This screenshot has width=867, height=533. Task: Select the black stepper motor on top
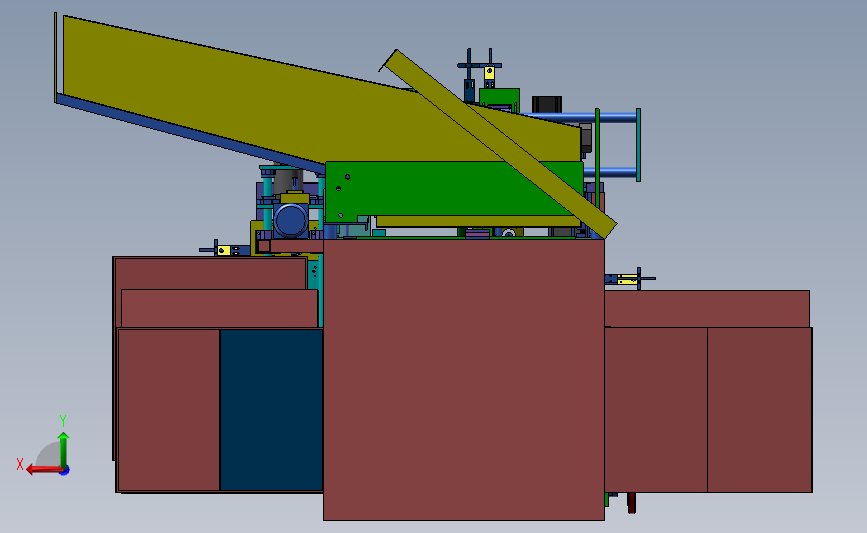547,104
